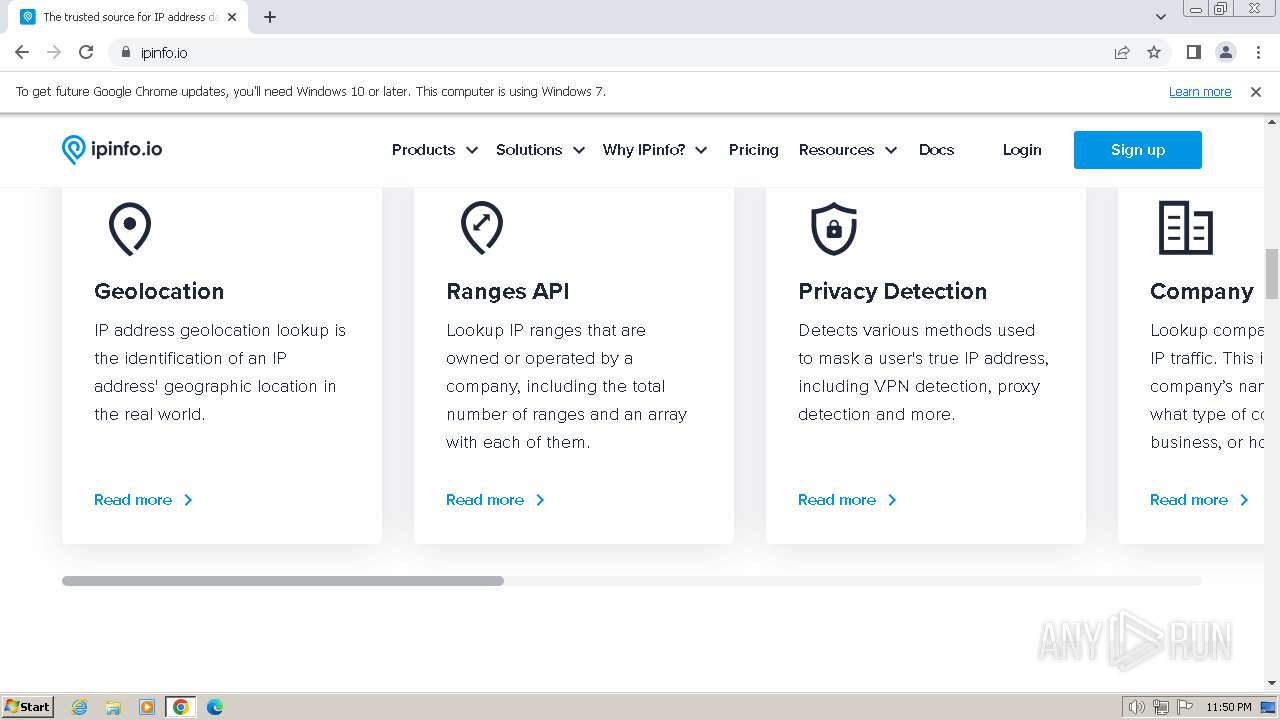Click the Geolocation pin icon
This screenshot has height=720, width=1280.
(x=130, y=228)
